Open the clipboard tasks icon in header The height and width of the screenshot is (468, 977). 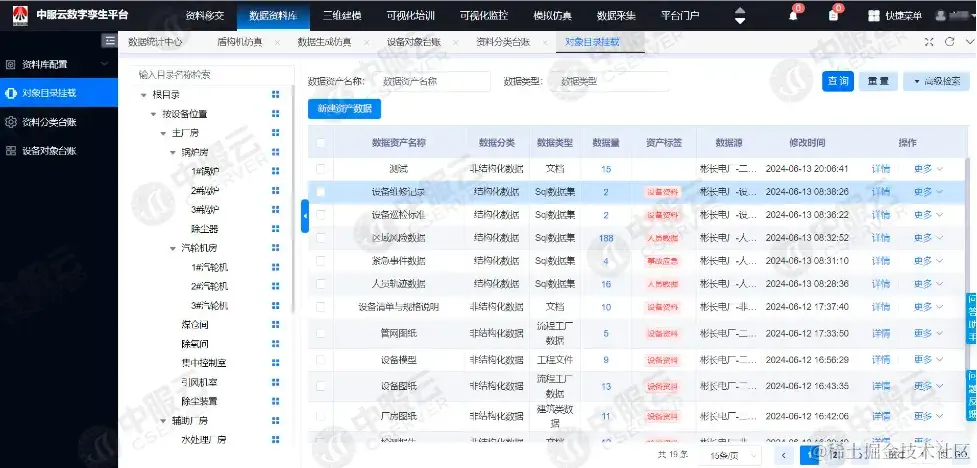coord(834,16)
